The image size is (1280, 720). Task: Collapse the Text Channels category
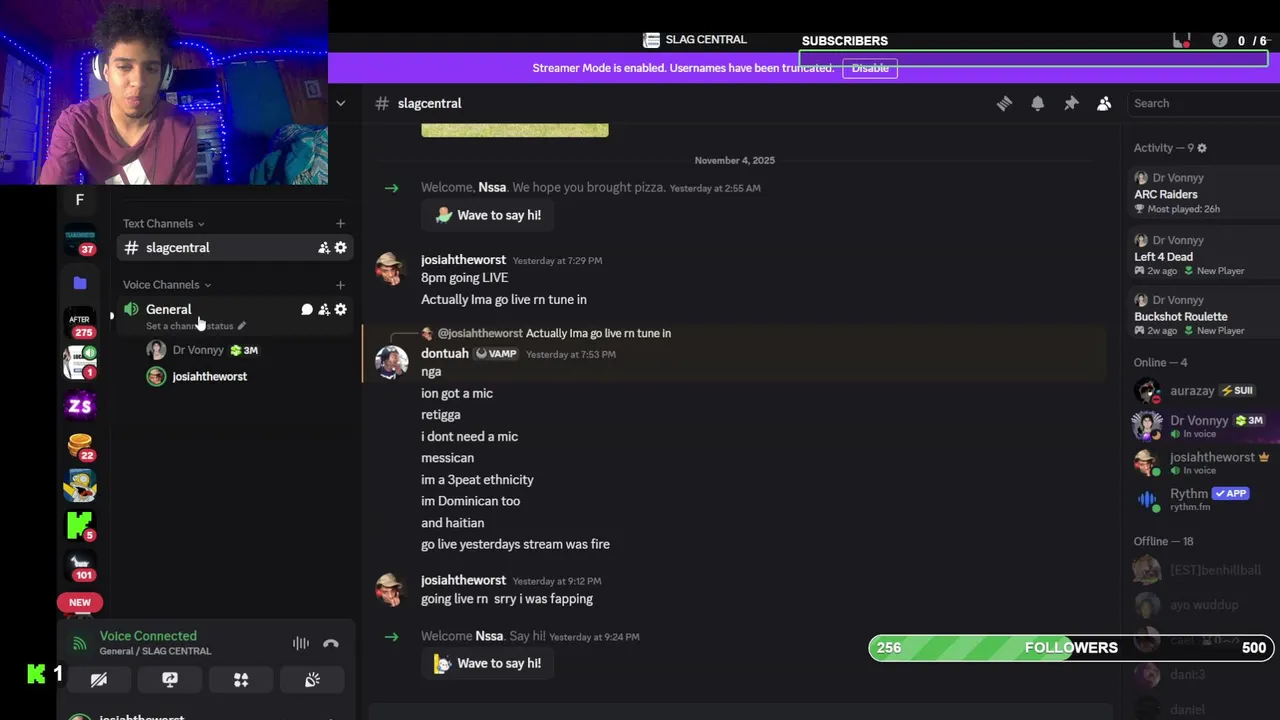click(x=163, y=224)
